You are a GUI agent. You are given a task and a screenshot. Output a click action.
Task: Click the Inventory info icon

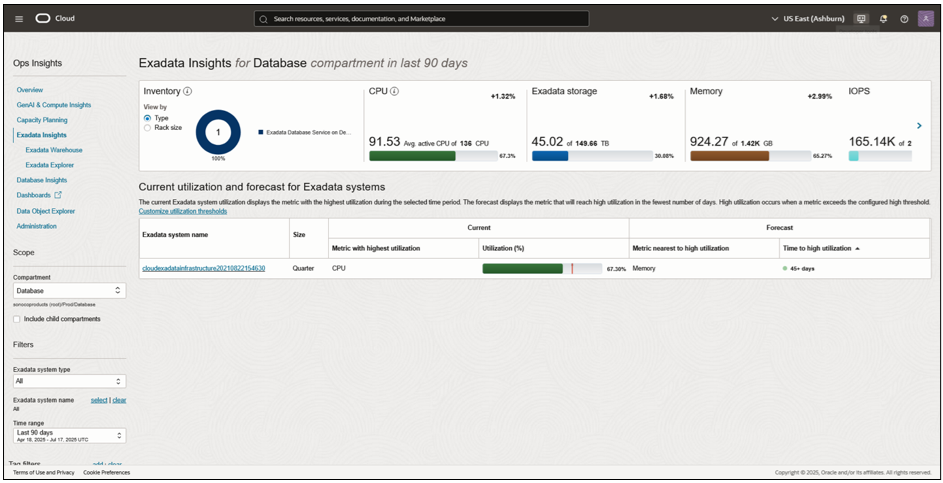[x=187, y=91]
